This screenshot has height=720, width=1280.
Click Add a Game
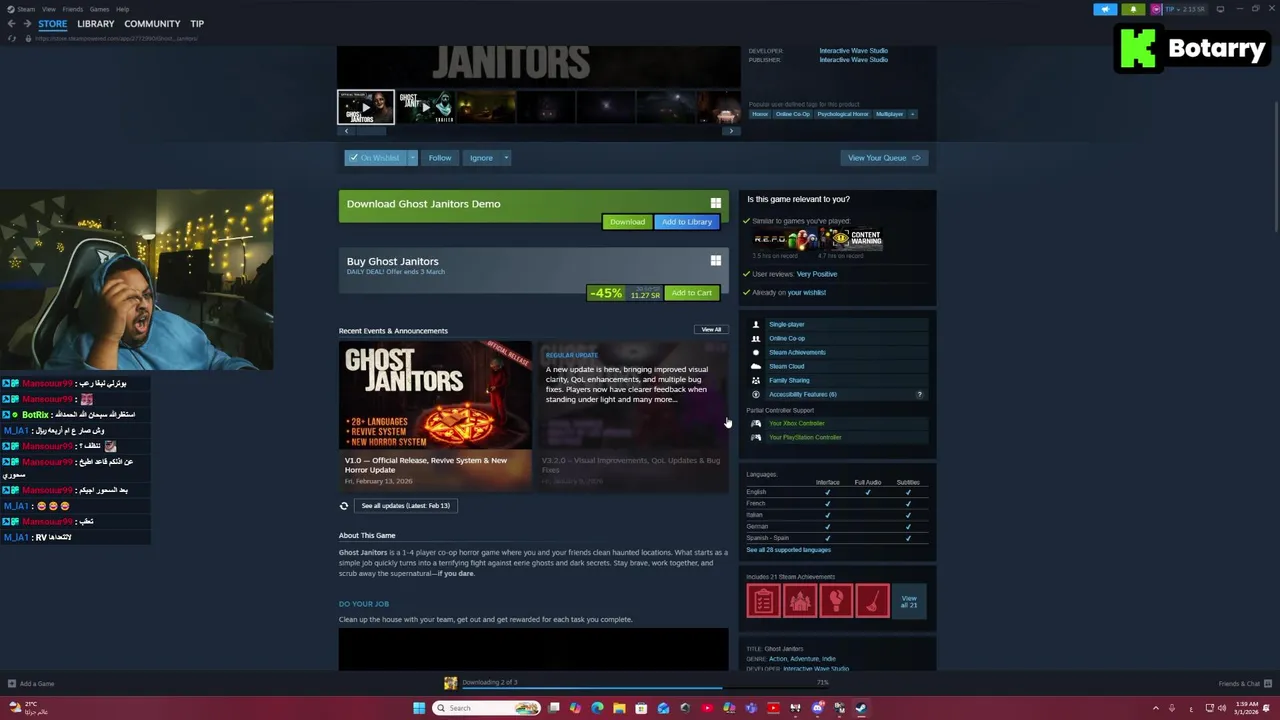(31, 684)
